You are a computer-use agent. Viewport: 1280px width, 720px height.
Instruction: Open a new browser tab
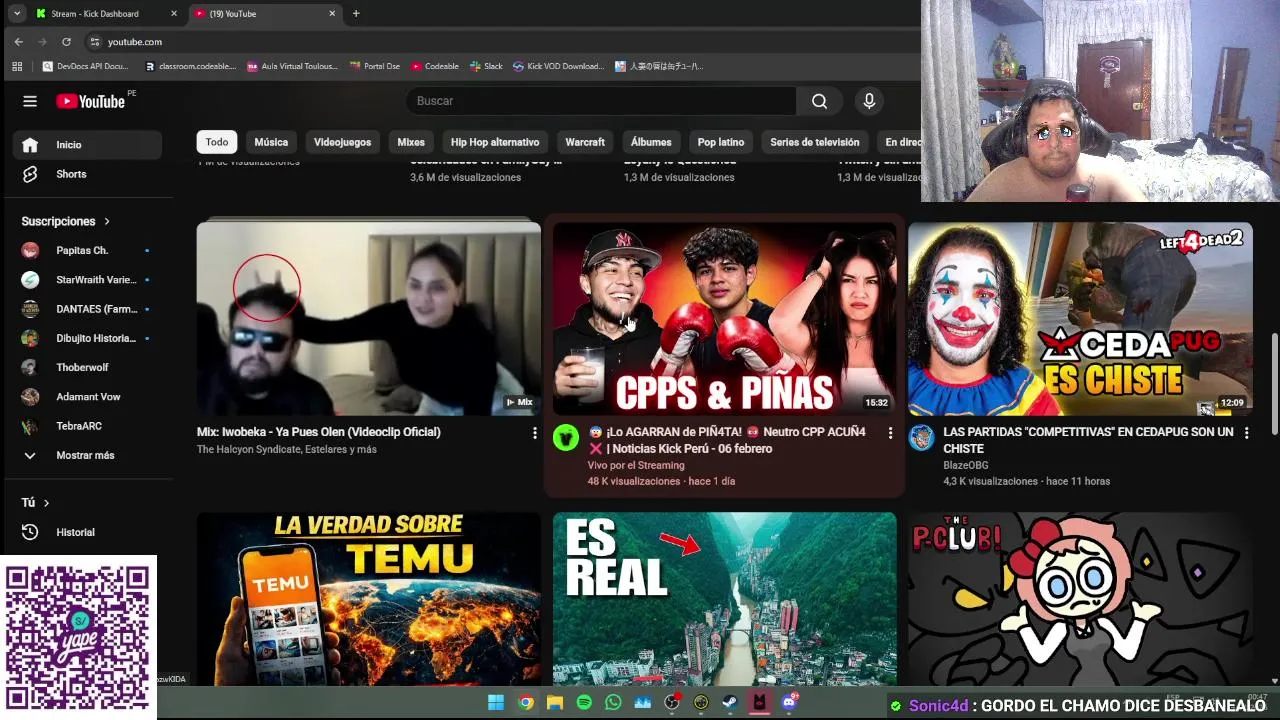tap(356, 14)
